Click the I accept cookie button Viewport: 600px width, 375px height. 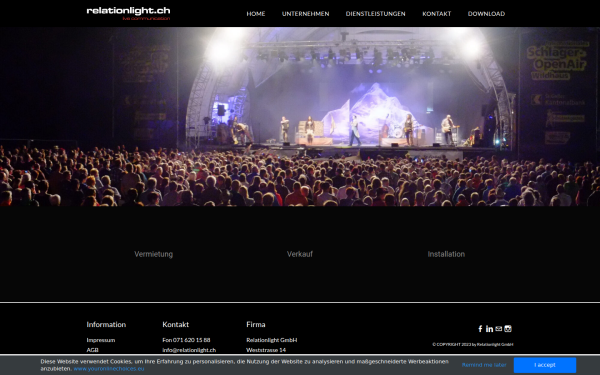click(x=545, y=365)
